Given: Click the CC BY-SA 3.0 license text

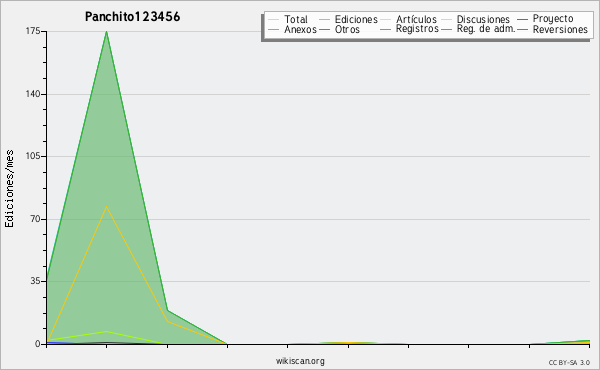Looking at the screenshot, I should click(569, 363).
